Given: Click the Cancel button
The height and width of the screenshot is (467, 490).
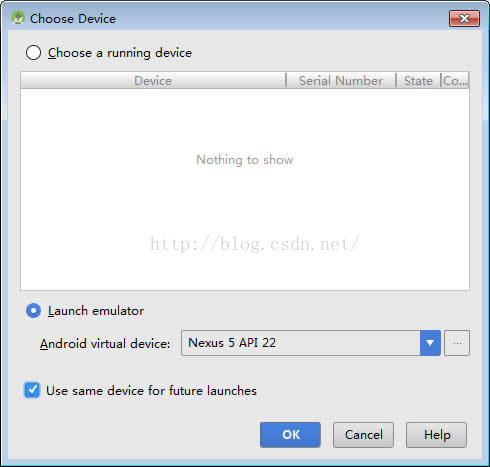Looking at the screenshot, I should 363,435.
